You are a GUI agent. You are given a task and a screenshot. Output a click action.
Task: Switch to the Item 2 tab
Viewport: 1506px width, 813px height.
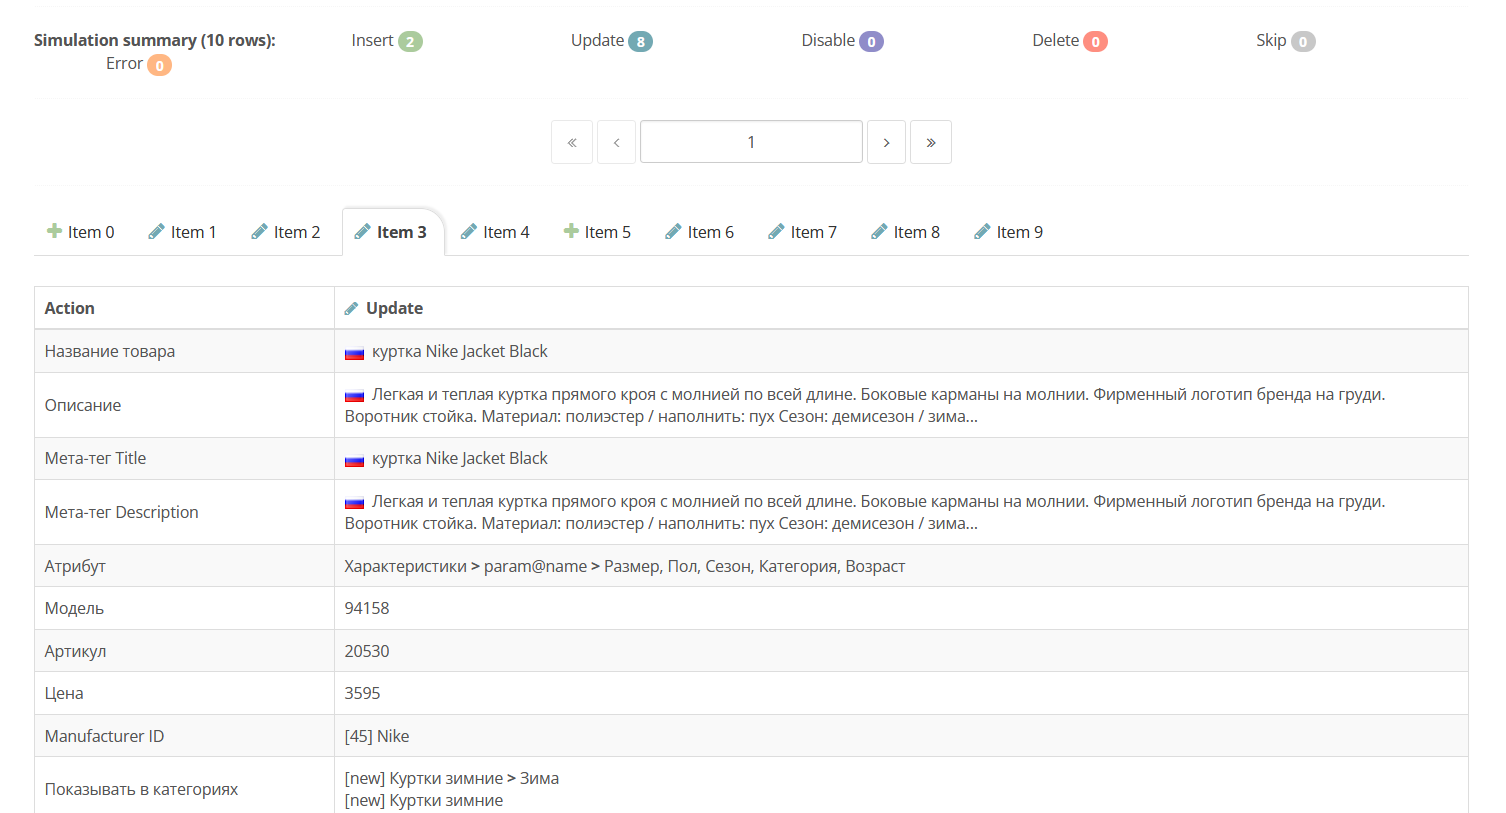click(286, 232)
